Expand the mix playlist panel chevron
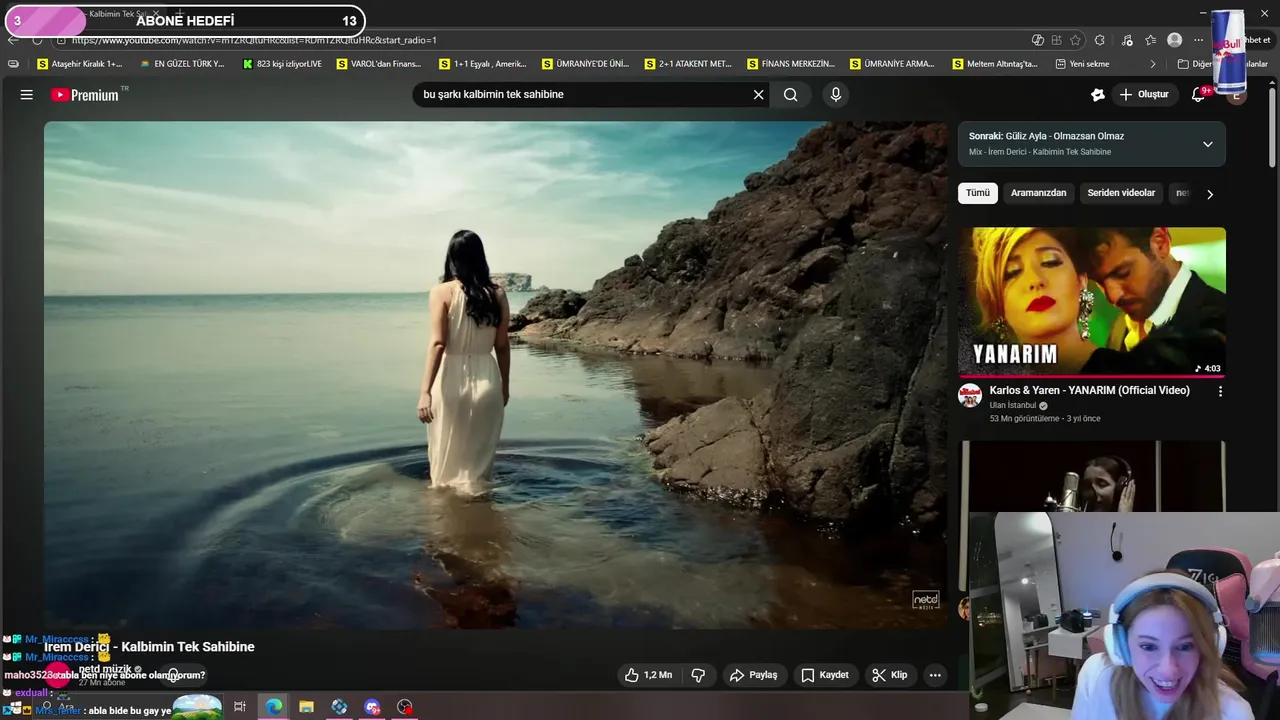 coord(1207,144)
